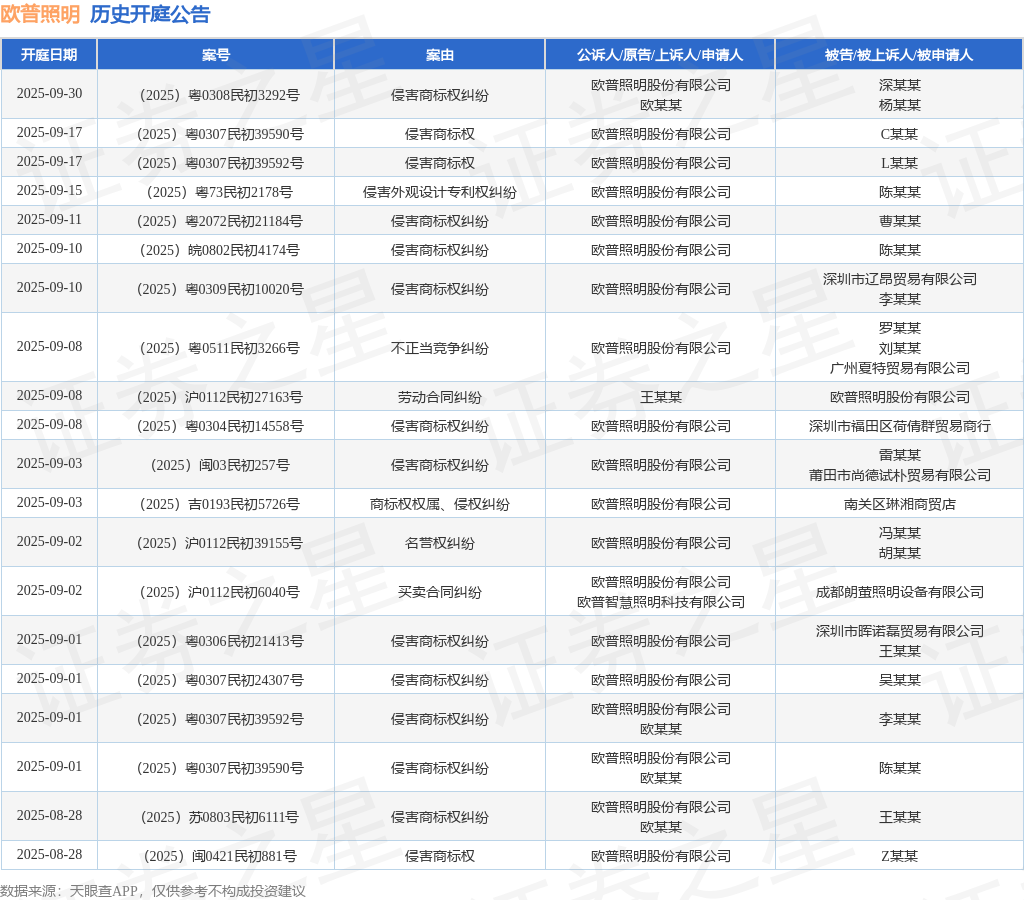This screenshot has width=1024, height=900.
Task: Click case number 粤0511民初3266号
Action: tap(220, 348)
